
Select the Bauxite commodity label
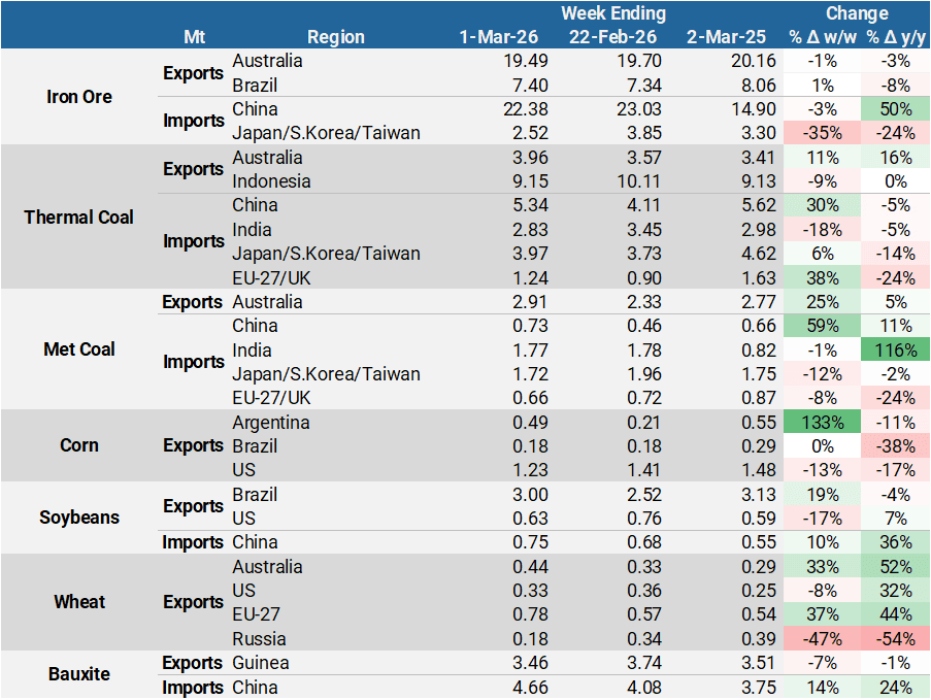79,674
